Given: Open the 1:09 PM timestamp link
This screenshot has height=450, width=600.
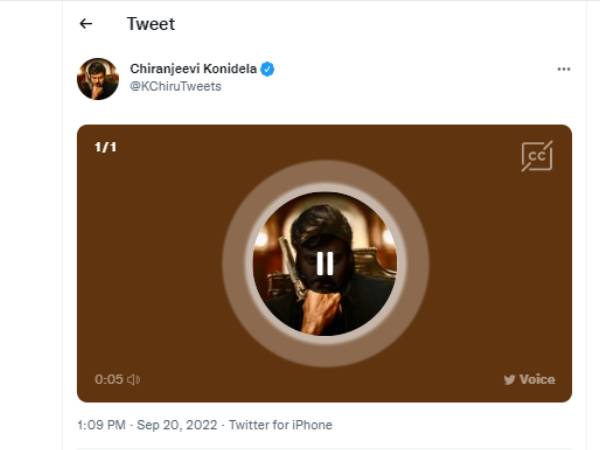Looking at the screenshot, I should (x=101, y=425).
